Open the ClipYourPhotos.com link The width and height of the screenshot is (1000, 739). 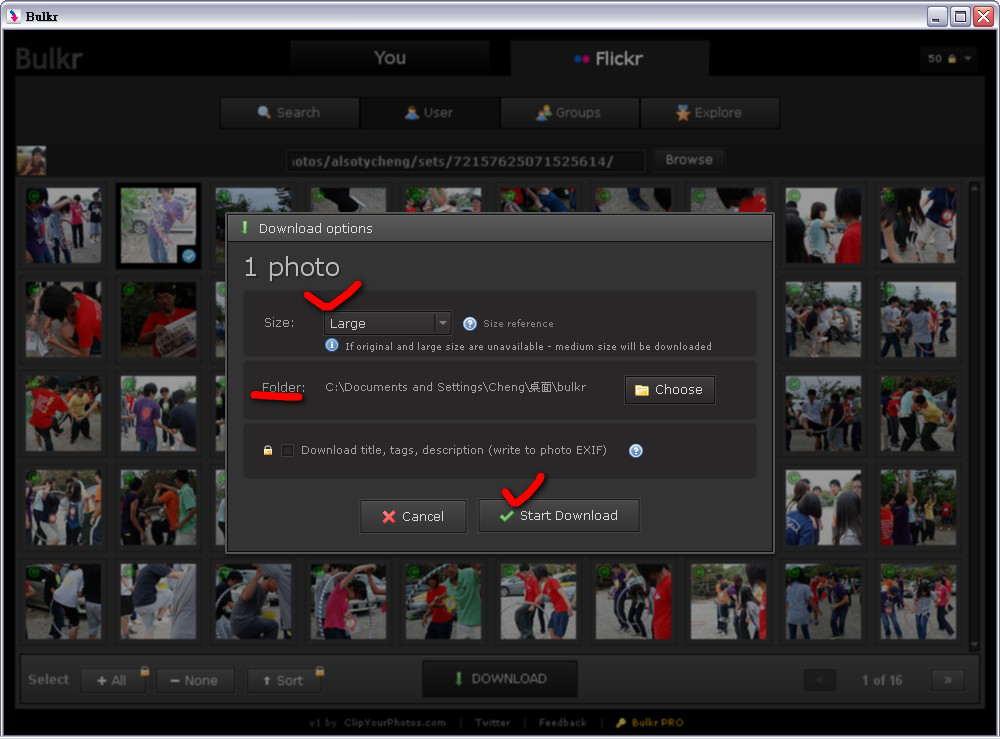tap(395, 722)
